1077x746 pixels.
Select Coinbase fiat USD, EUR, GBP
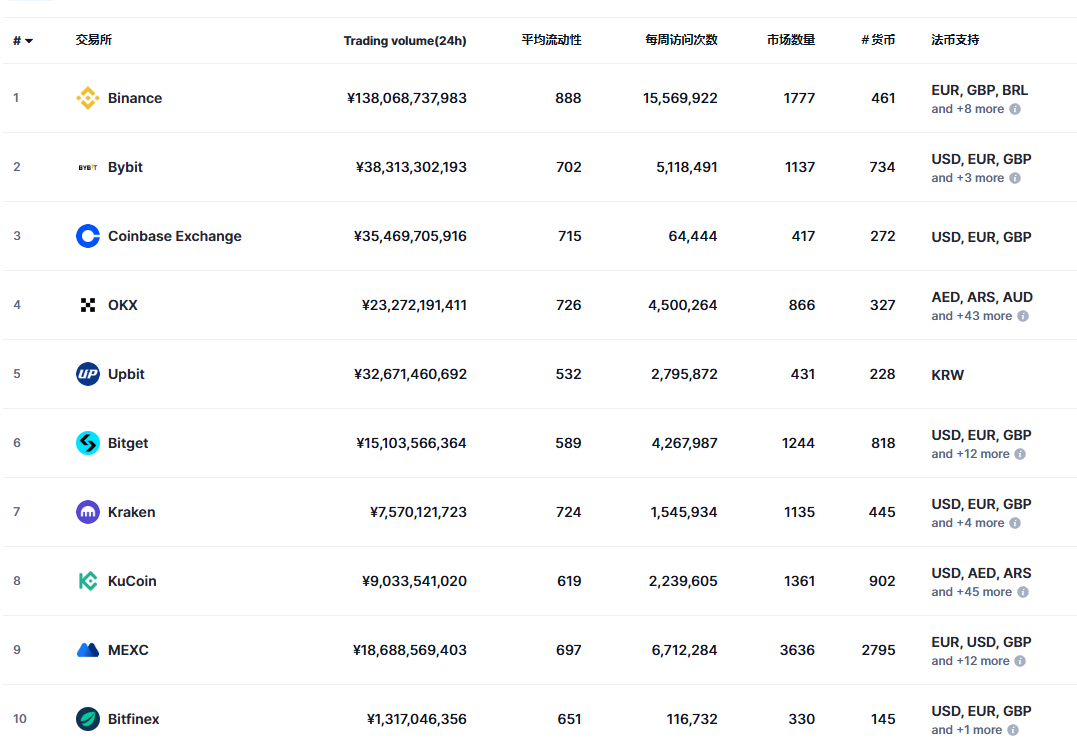pos(981,237)
